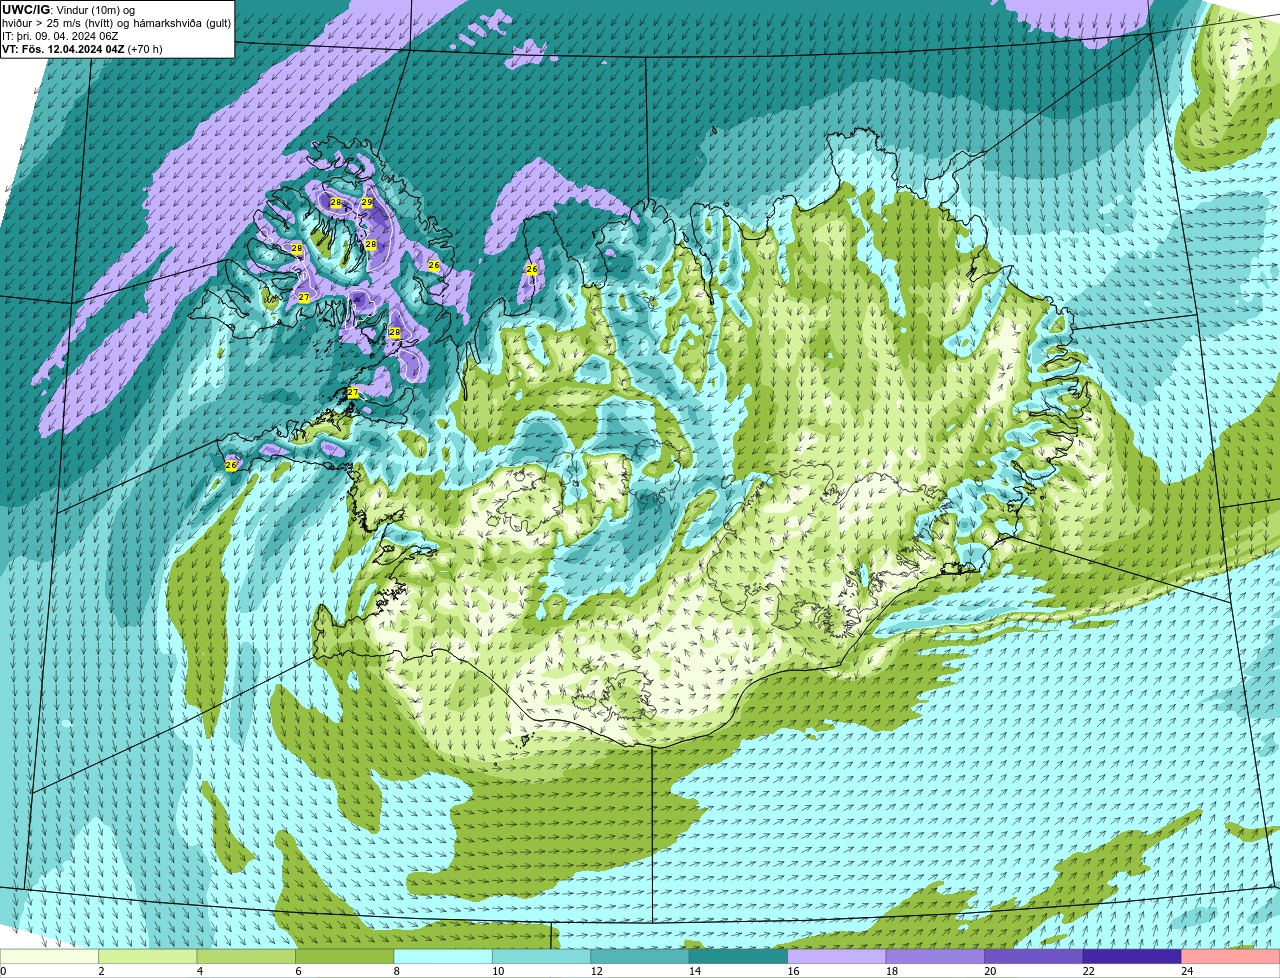Viewport: 1280px width, 978px height.
Task: Click the yellow "29" maximum gust label
Action: click(367, 202)
